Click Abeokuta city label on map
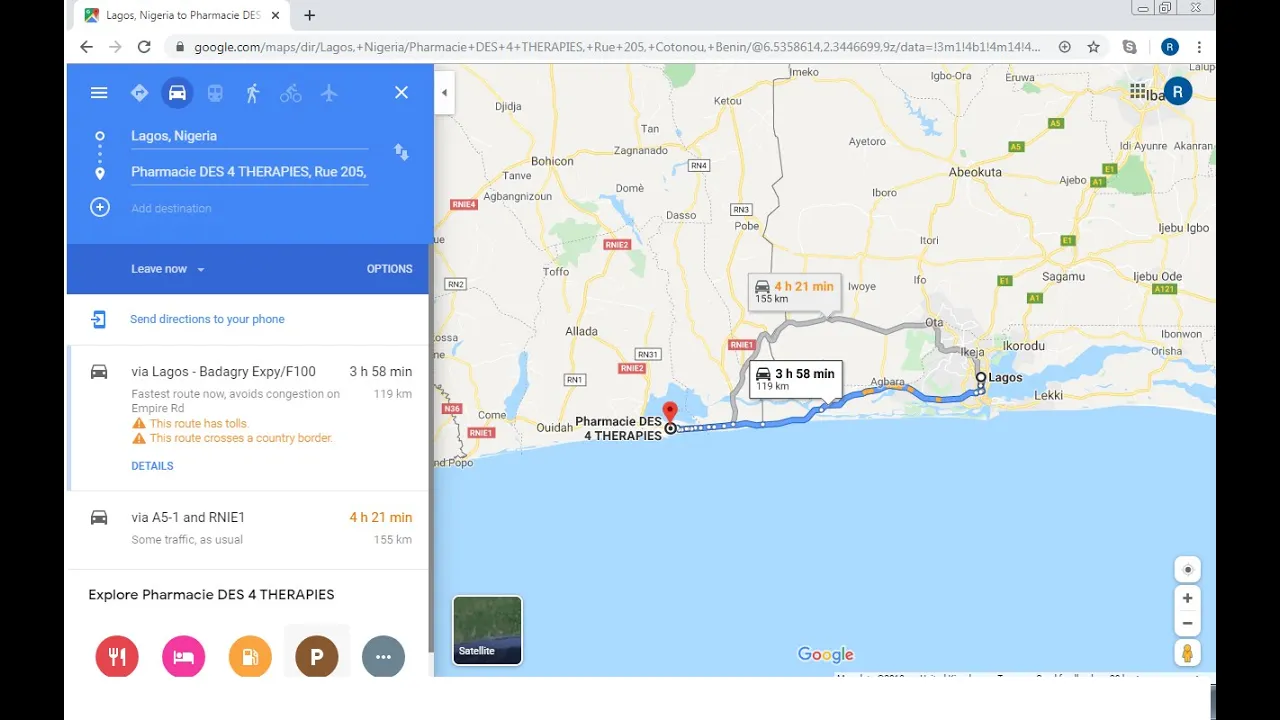This screenshot has width=1280, height=720. [975, 172]
